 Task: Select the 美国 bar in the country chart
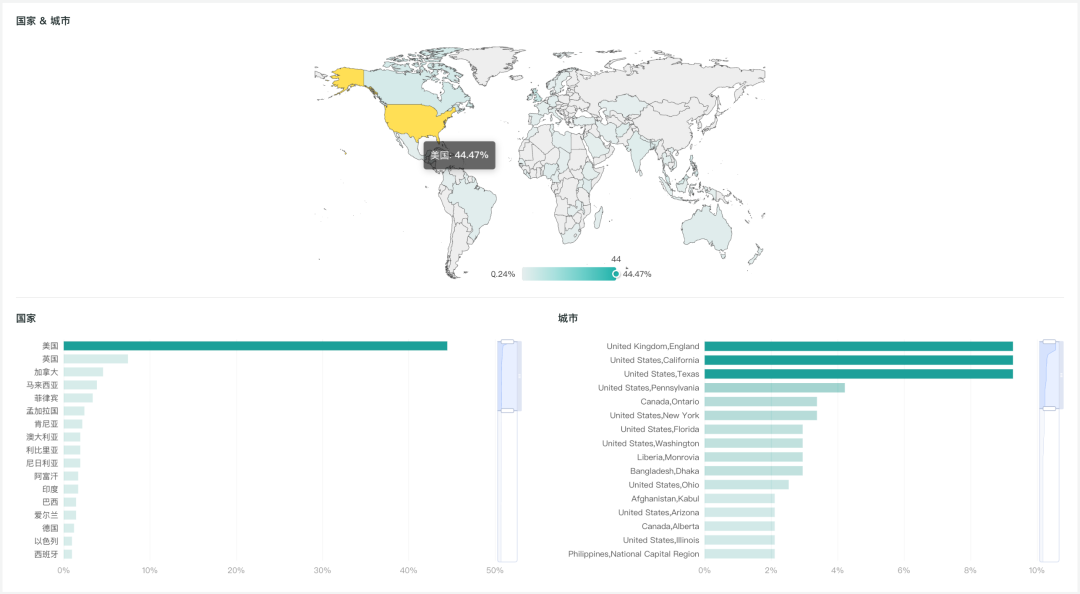(255, 346)
